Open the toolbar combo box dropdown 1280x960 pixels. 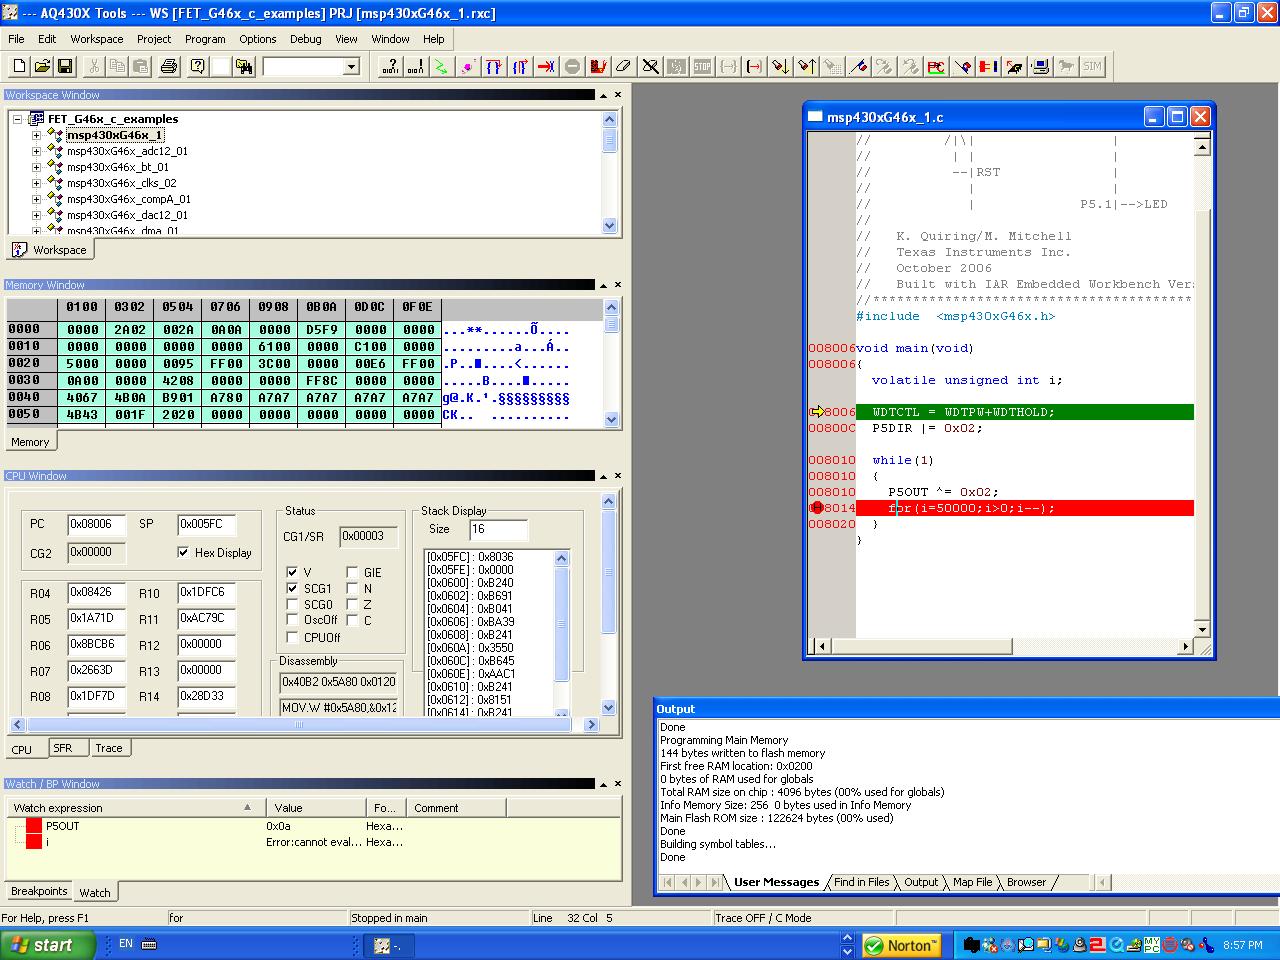[351, 66]
